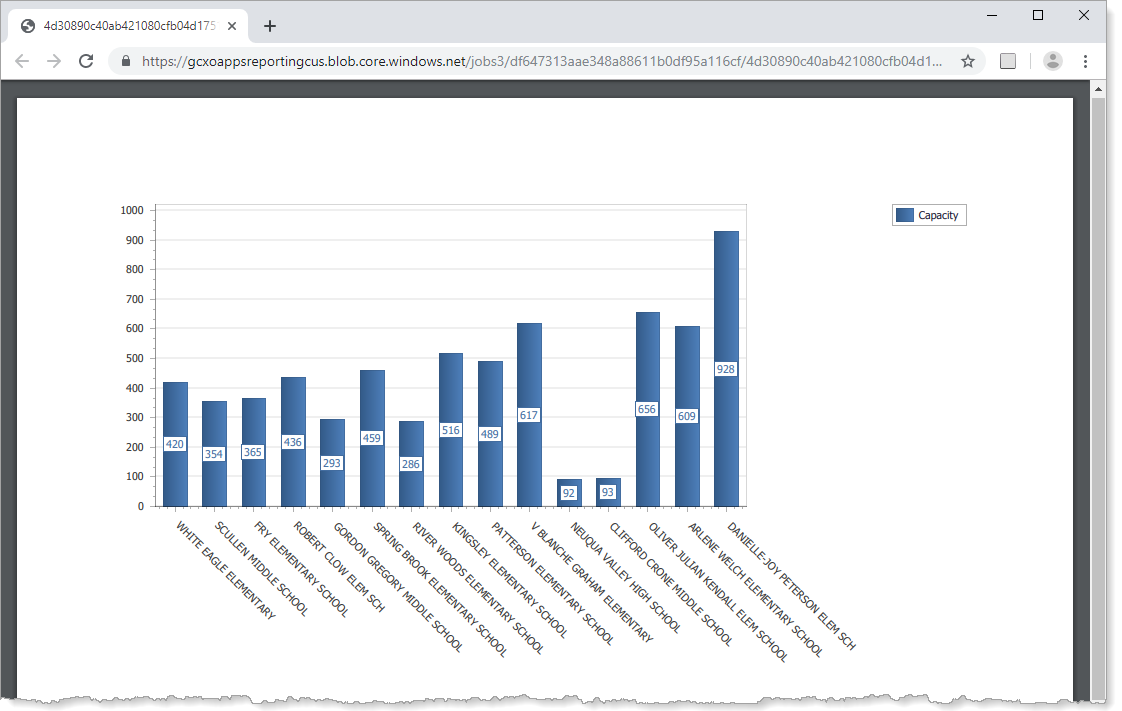Click the padlock security icon in address bar
Viewport: 1122px width, 711px height.
click(125, 61)
